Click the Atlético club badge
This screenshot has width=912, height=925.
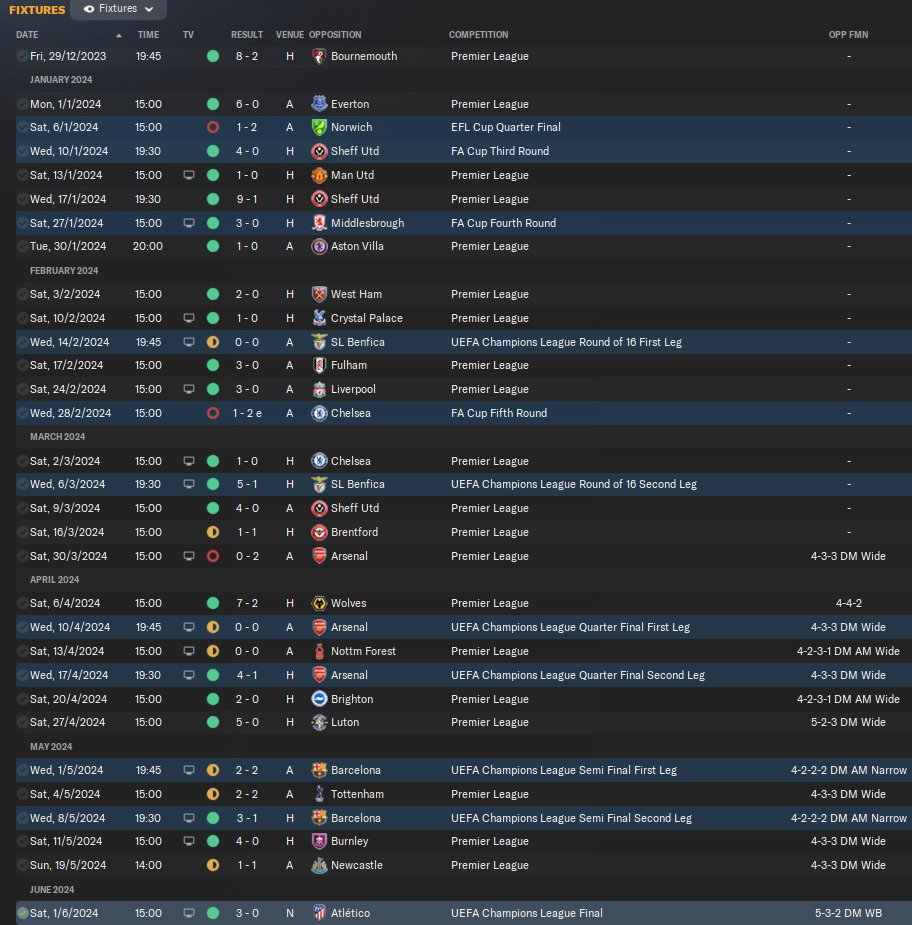[319, 913]
